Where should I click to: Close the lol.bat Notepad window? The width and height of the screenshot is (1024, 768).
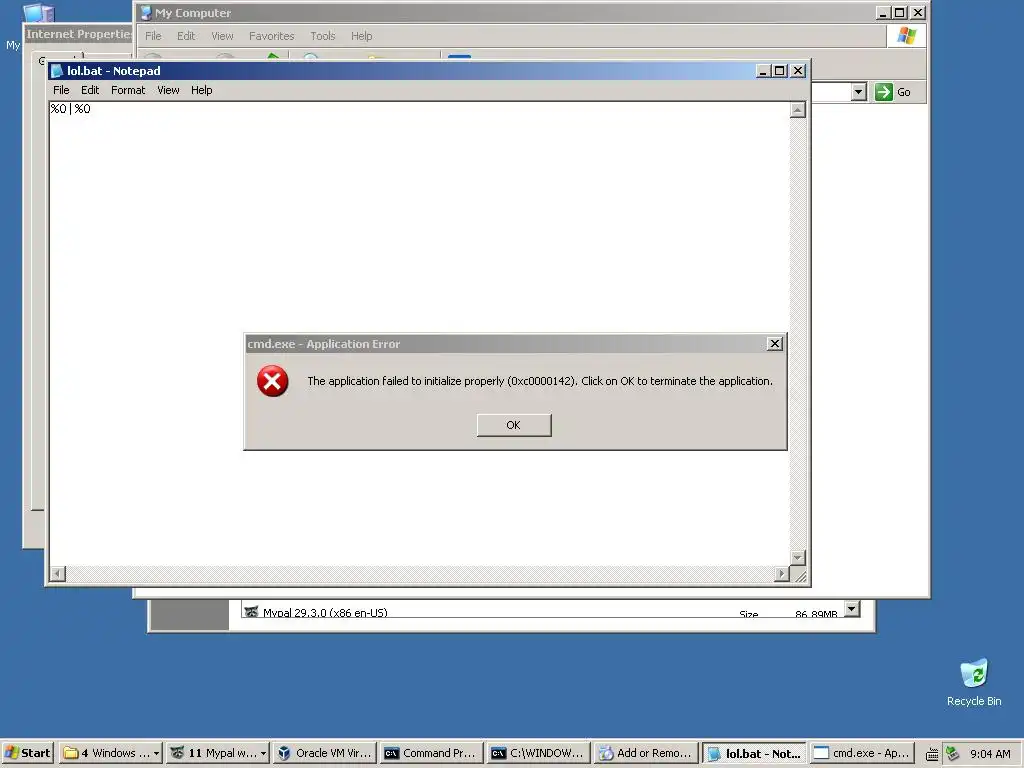coord(798,71)
